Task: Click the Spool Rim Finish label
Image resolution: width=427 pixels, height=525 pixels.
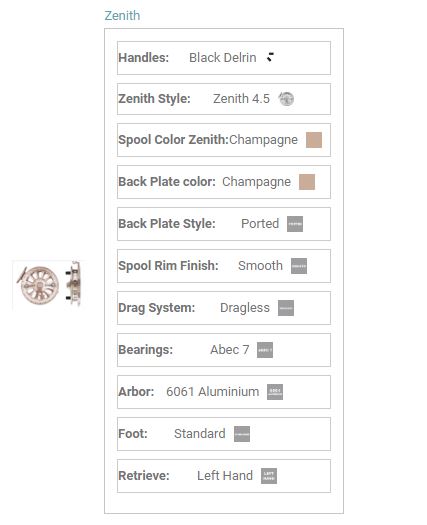Action: [168, 266]
